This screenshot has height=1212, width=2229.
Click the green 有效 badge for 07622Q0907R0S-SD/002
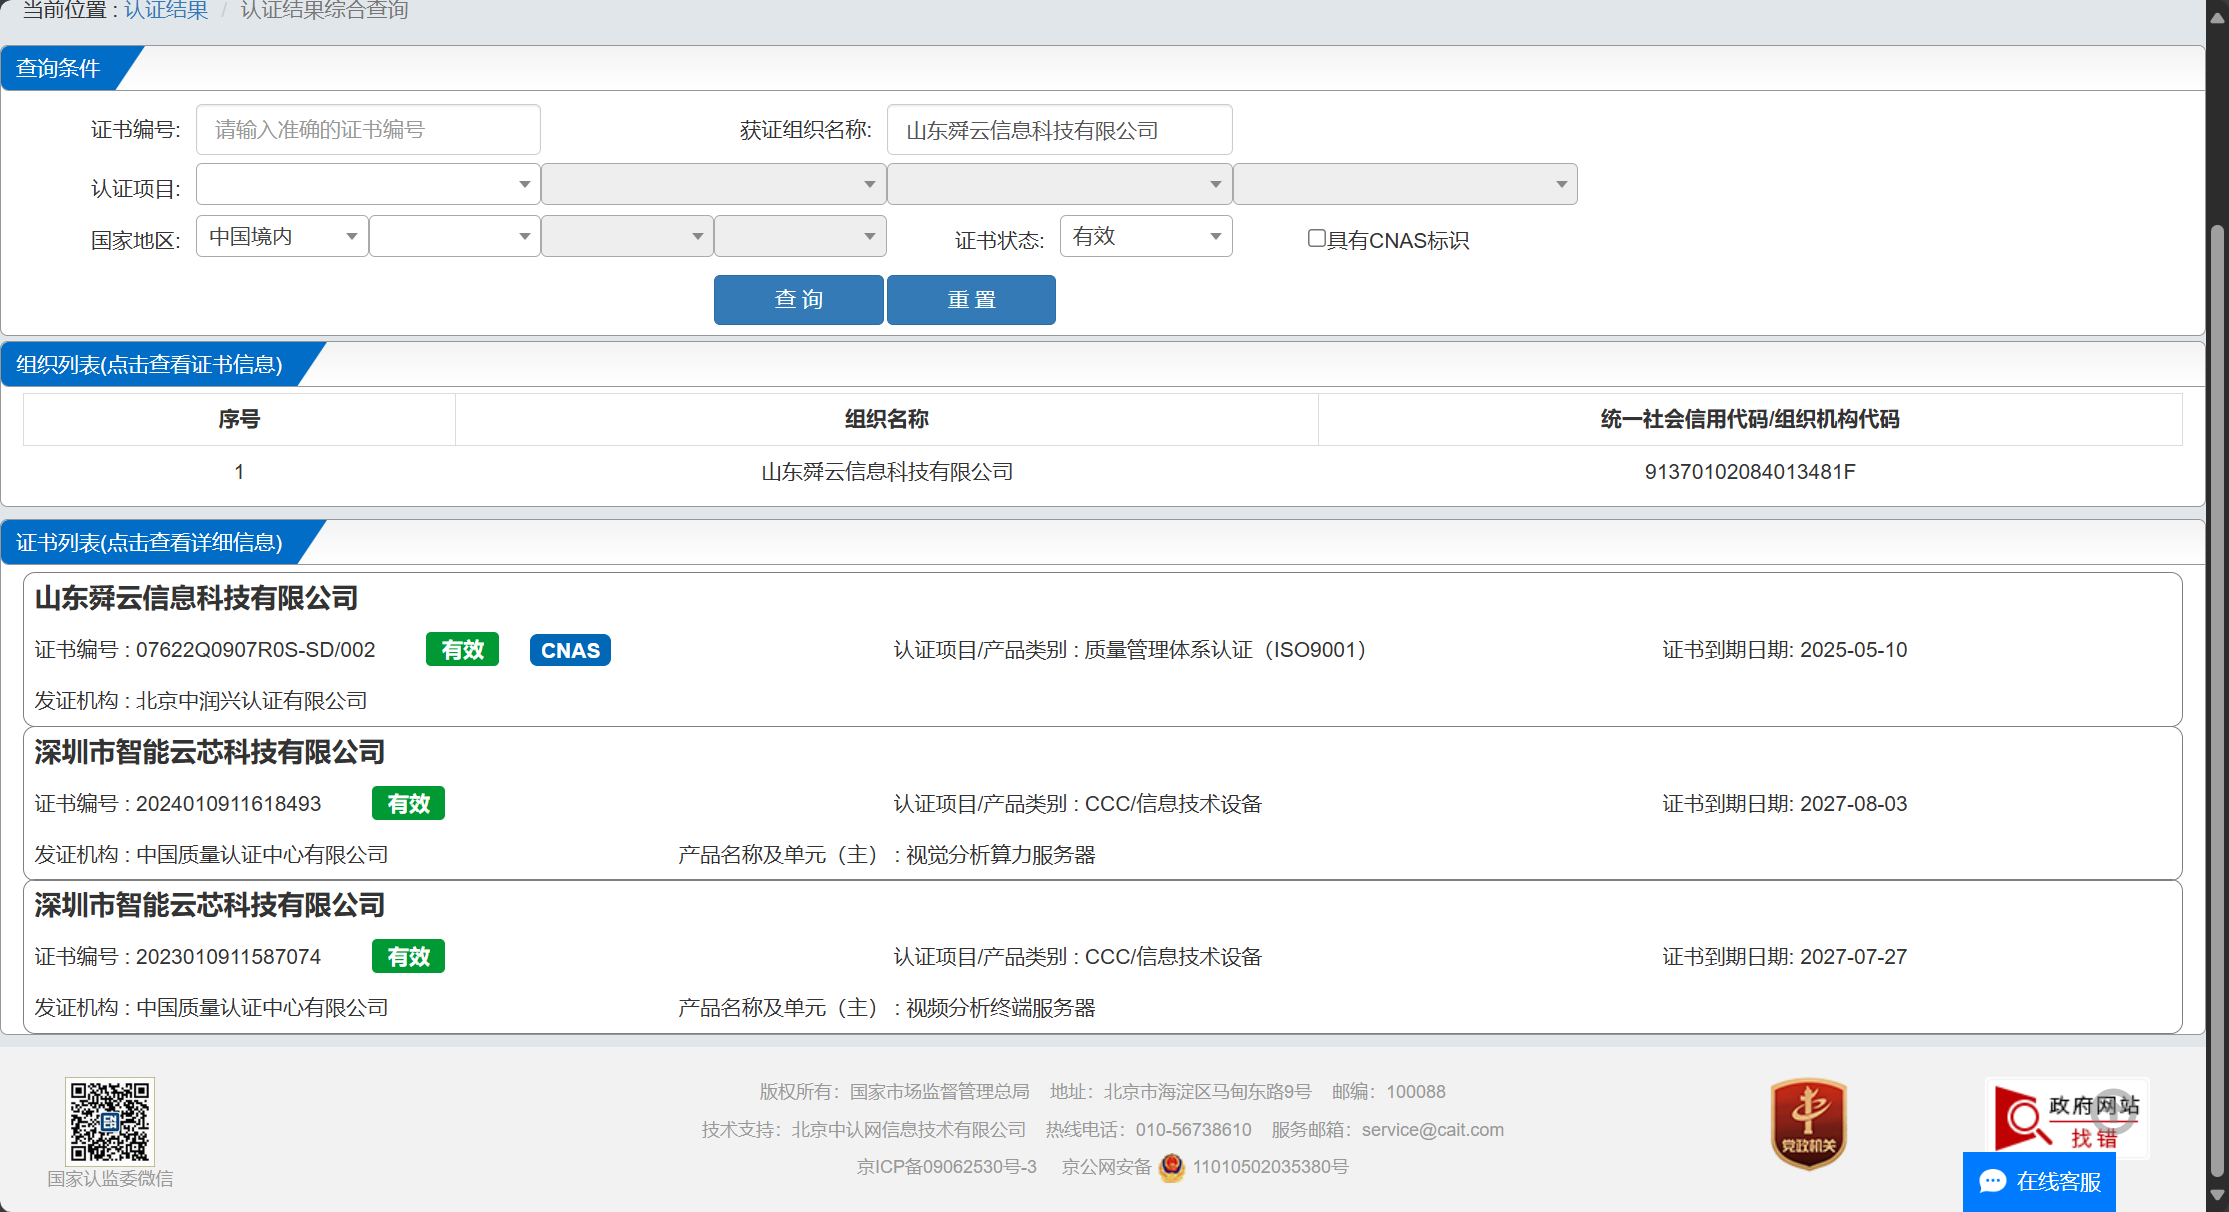coord(462,650)
